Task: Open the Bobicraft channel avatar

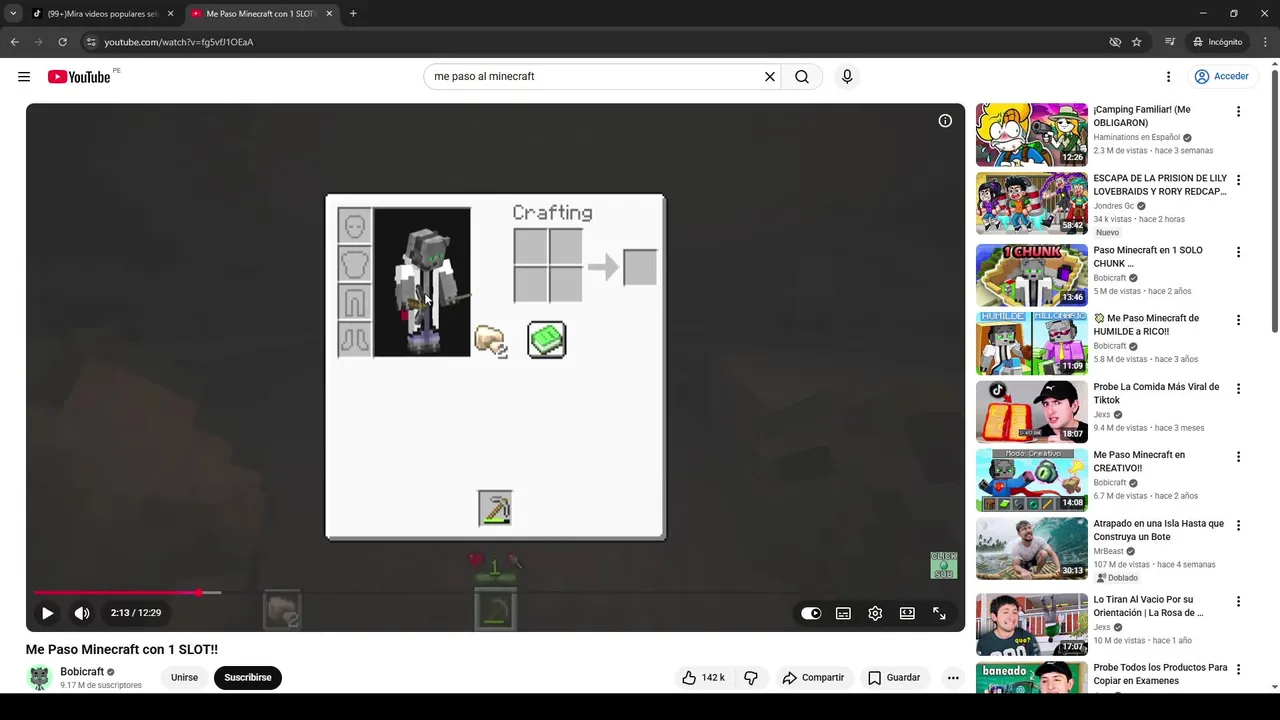Action: coord(39,678)
